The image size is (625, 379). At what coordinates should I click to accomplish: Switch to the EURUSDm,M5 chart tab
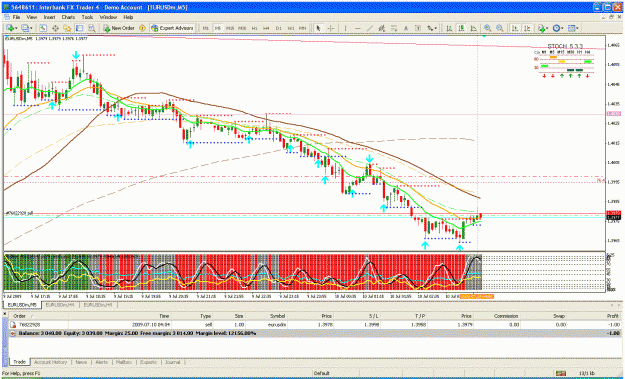coord(22,305)
